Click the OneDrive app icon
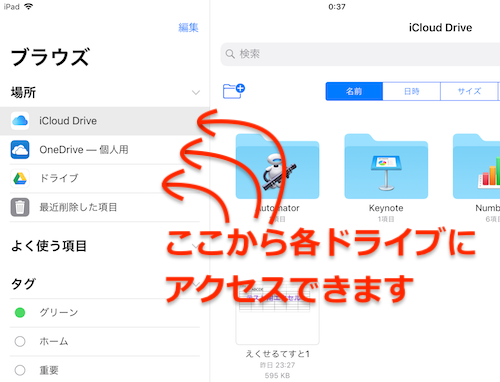 click(20, 150)
